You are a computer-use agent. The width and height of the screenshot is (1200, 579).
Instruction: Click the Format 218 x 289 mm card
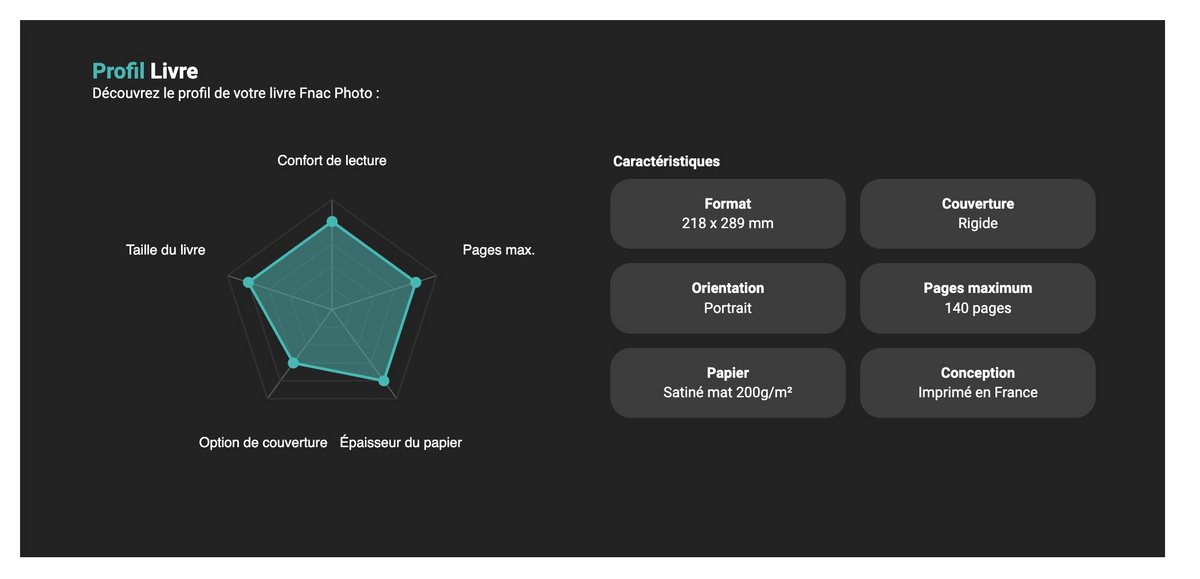tap(727, 214)
